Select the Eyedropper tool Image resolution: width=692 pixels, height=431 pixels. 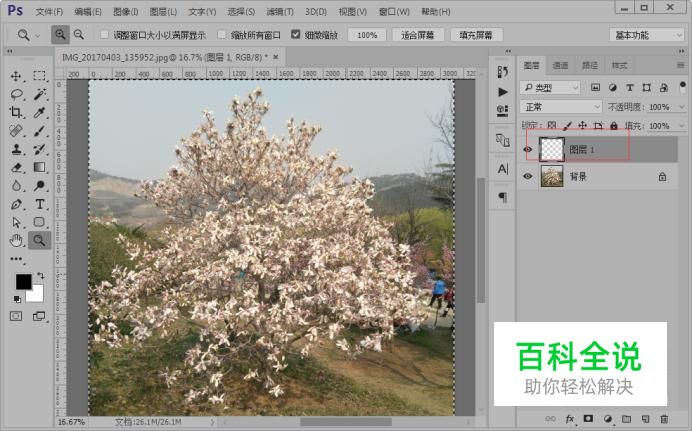39,112
